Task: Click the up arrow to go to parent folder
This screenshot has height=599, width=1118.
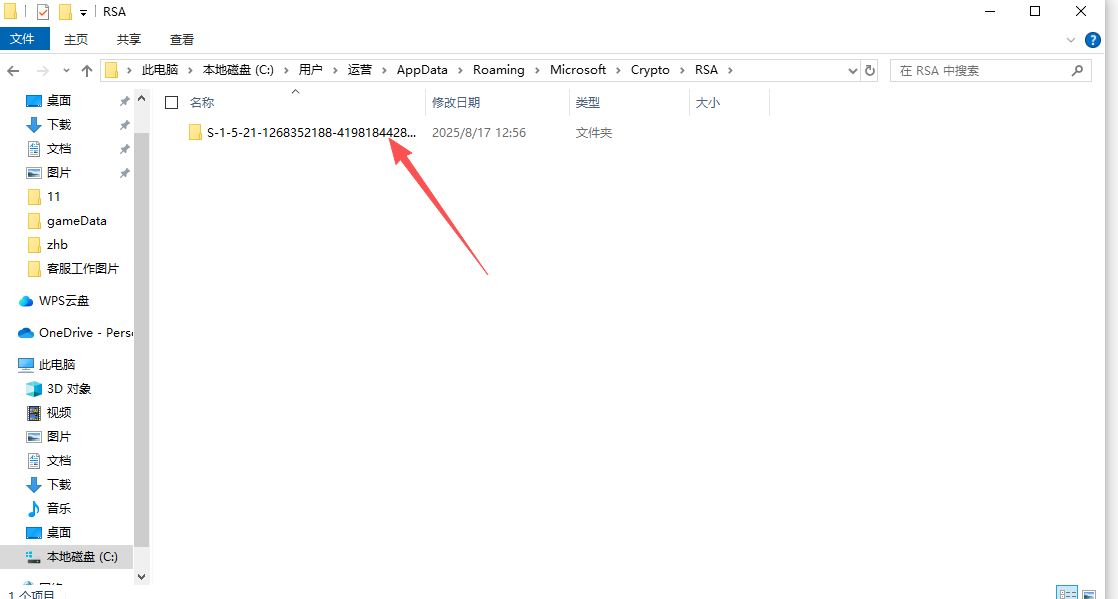Action: click(86, 69)
